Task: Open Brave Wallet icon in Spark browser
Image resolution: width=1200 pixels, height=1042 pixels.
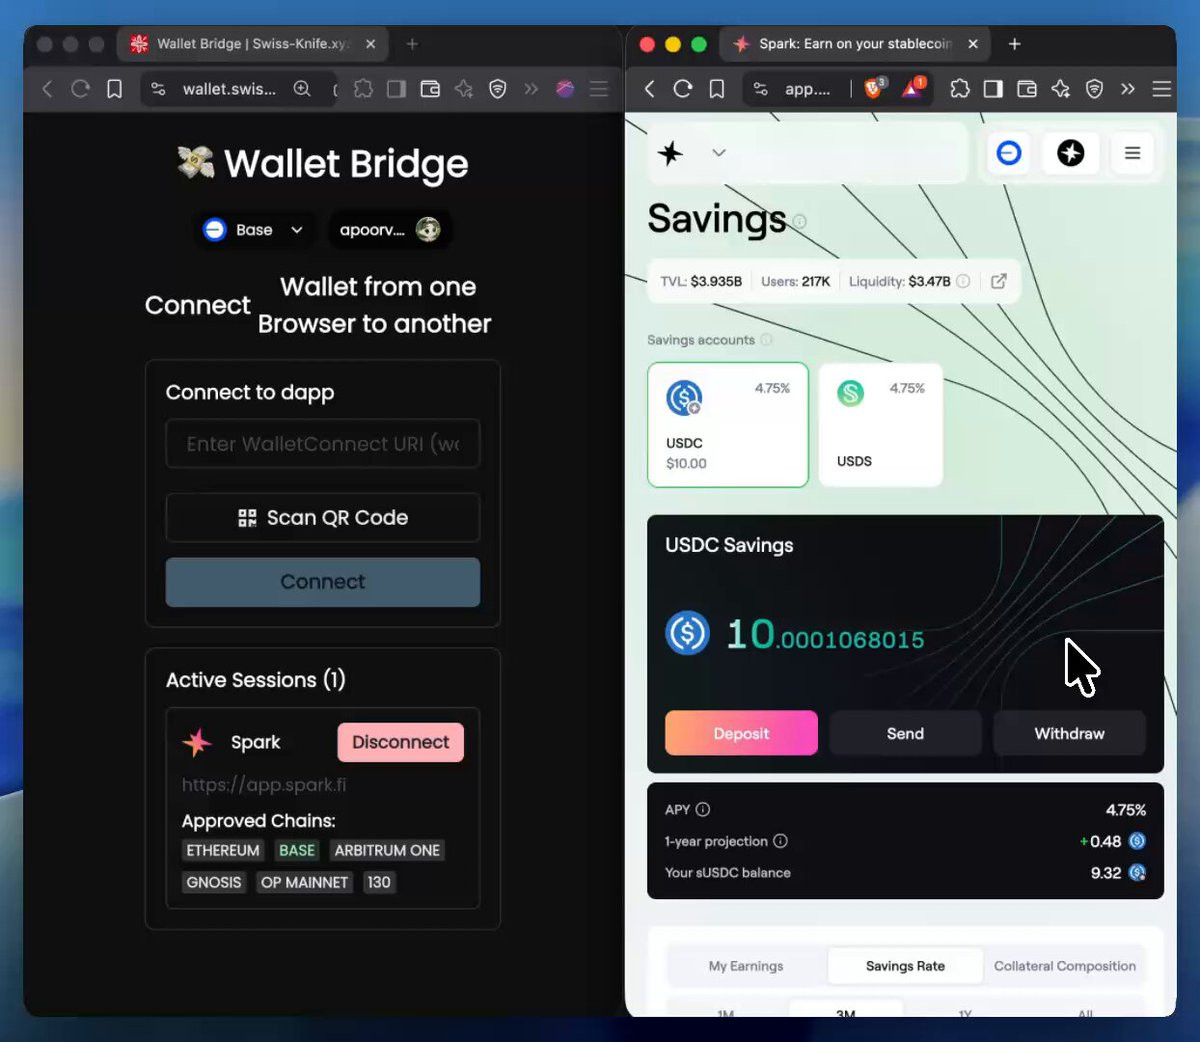Action: [1027, 89]
